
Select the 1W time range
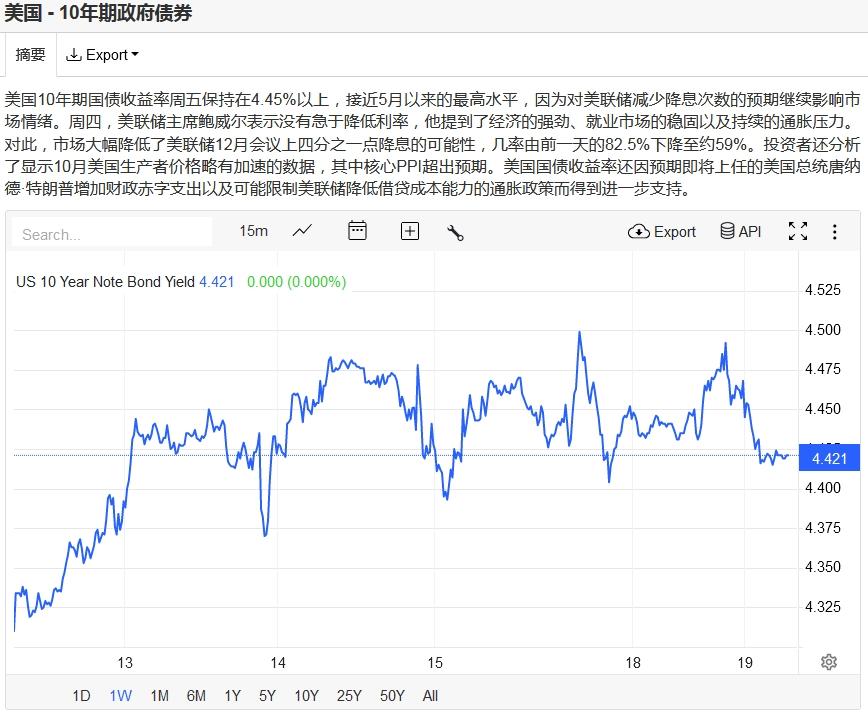120,696
